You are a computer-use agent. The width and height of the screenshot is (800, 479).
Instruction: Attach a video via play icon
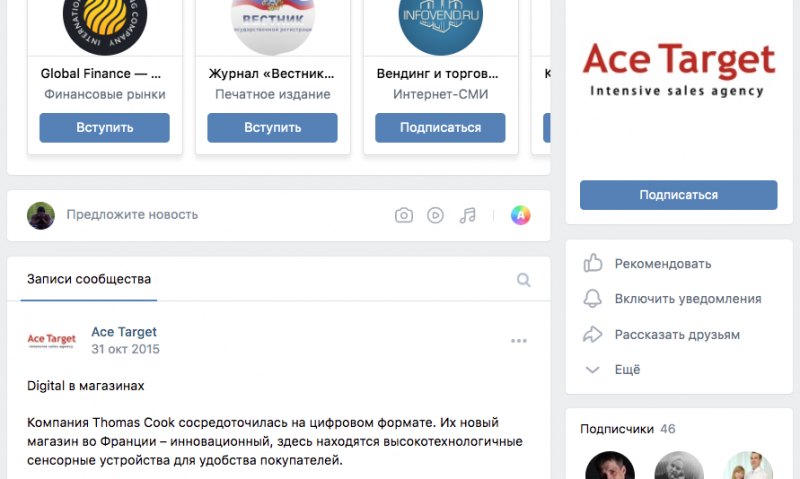435,215
